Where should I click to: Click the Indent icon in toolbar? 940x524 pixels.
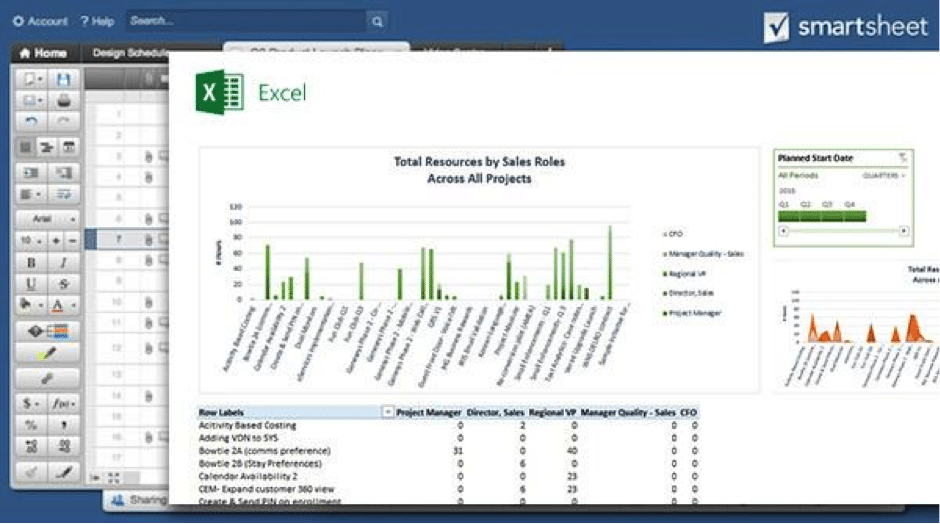(31, 173)
